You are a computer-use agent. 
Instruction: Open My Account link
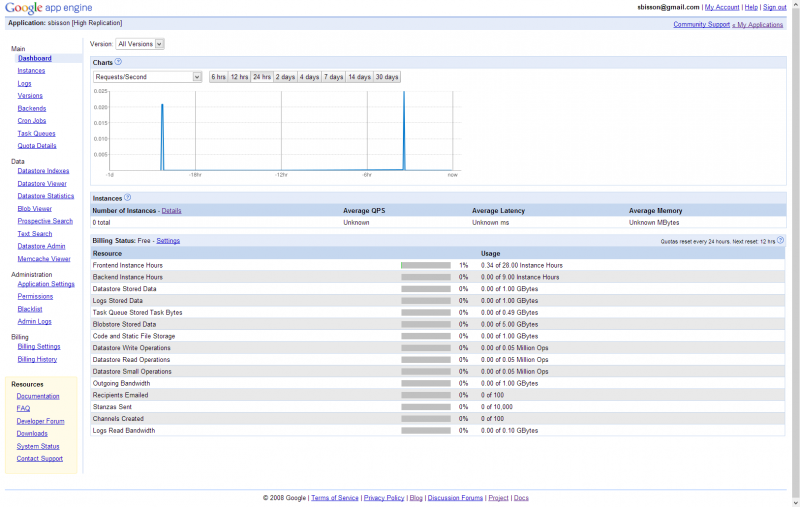coord(722,7)
